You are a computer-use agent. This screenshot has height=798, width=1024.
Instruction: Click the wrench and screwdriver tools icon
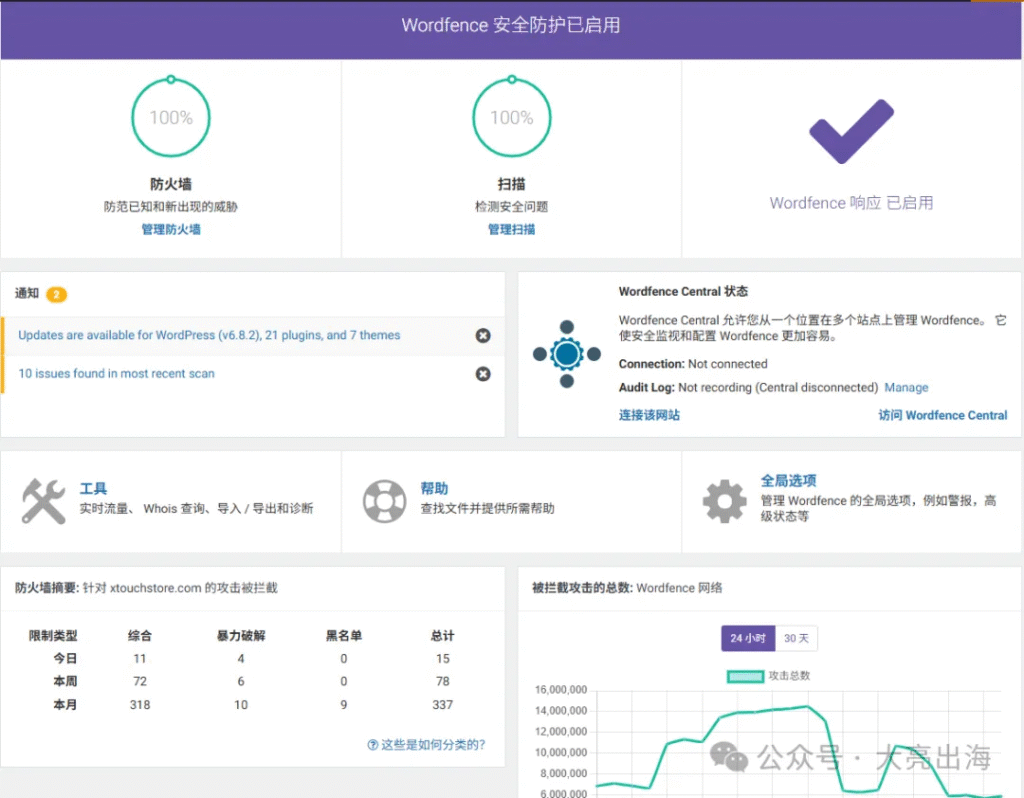click(x=43, y=501)
